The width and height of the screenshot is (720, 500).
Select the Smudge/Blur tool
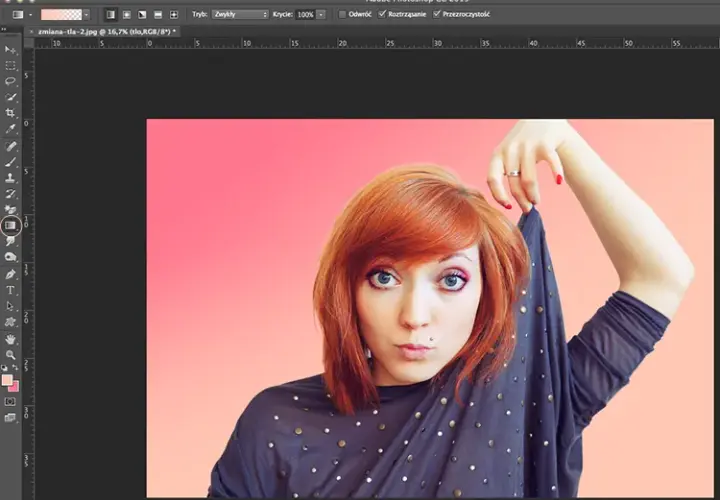pyautogui.click(x=10, y=242)
